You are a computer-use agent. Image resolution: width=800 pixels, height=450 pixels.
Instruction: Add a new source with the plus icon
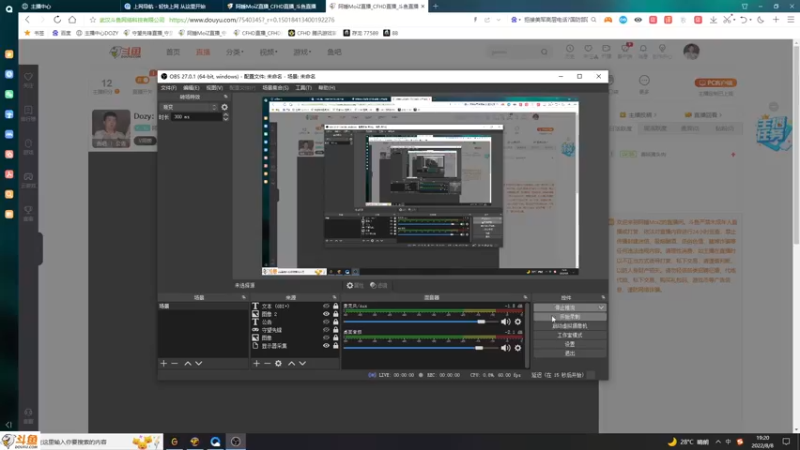[256, 363]
